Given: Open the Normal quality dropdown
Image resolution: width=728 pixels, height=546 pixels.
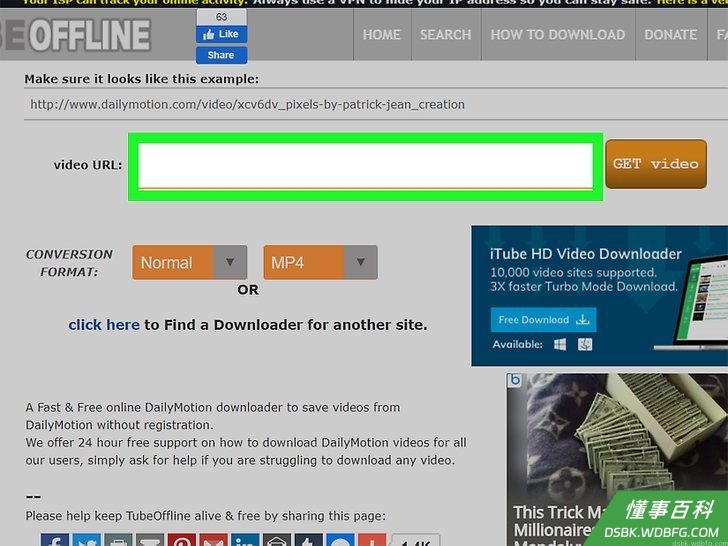Looking at the screenshot, I should coord(189,262).
